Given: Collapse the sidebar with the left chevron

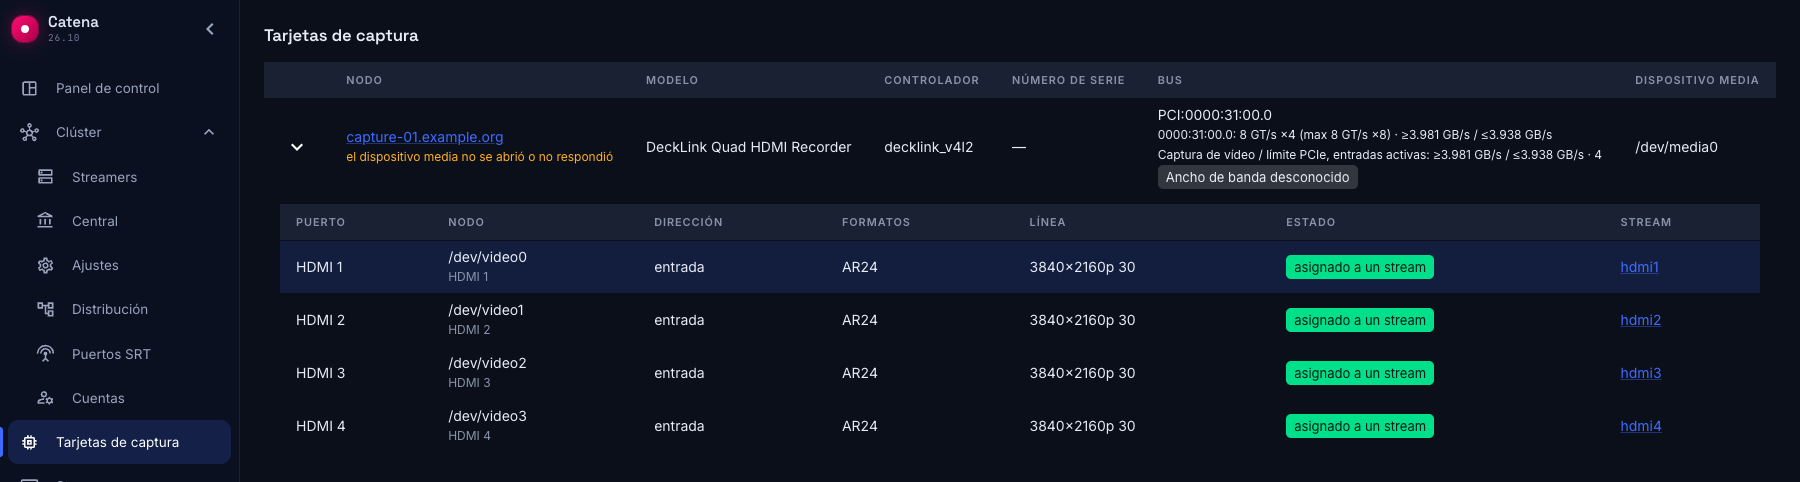Looking at the screenshot, I should (210, 29).
